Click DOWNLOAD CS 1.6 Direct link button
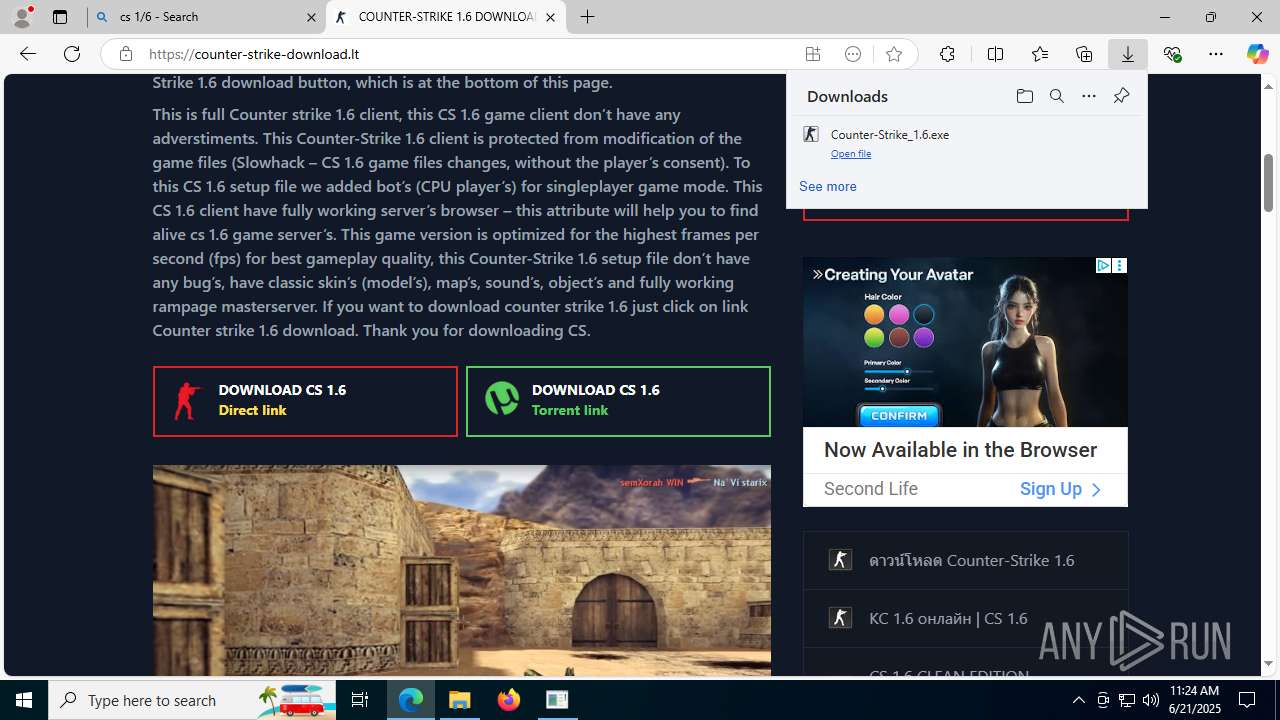 [x=305, y=401]
